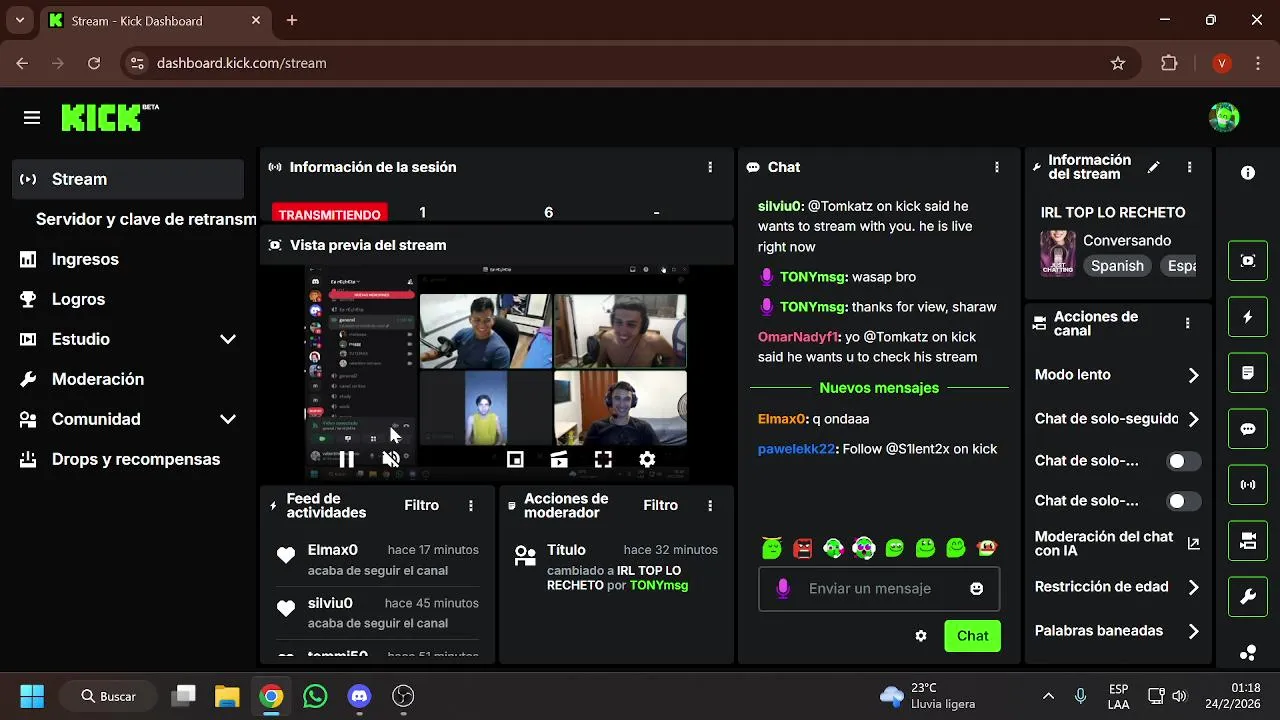Open the Chat panel three-dot menu
This screenshot has width=1280, height=720.
pos(997,167)
